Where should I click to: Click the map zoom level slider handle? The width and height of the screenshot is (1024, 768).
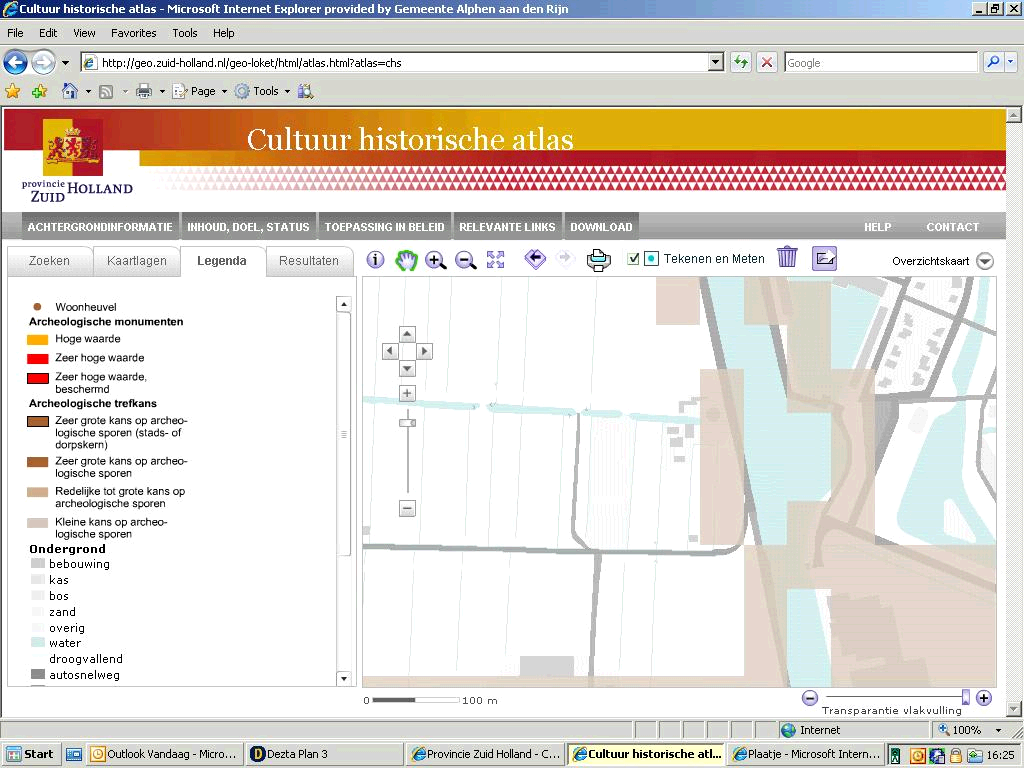(x=408, y=423)
